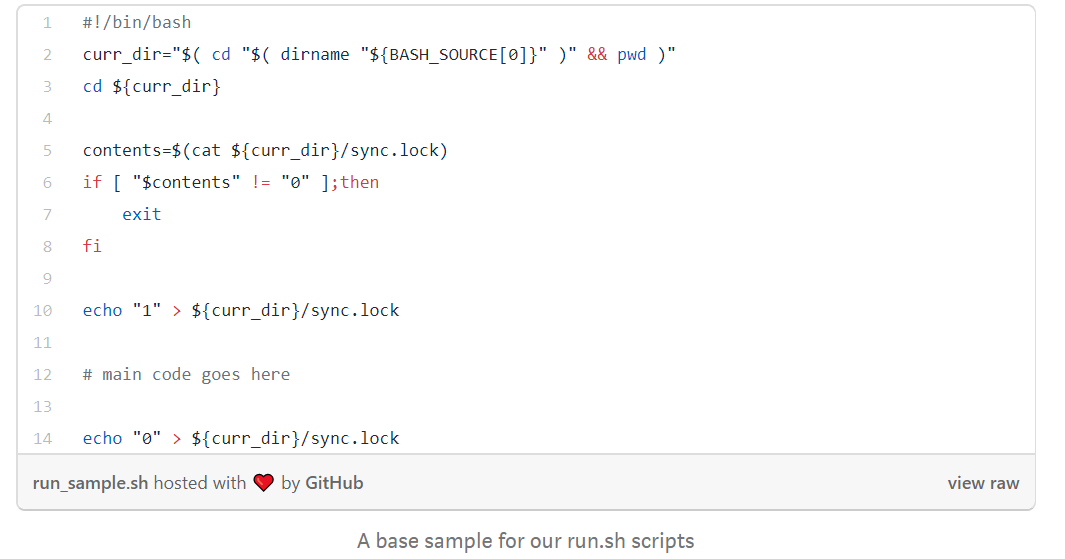Click line number 6 in the gutter
This screenshot has width=1065, height=559.
pyautogui.click(x=47, y=182)
